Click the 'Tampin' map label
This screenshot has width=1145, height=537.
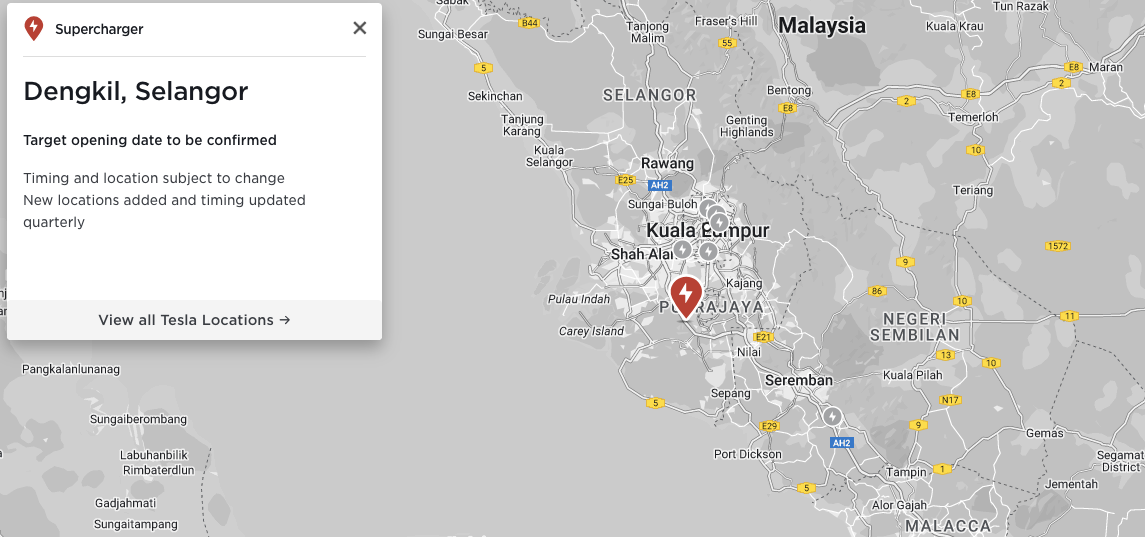click(x=906, y=473)
